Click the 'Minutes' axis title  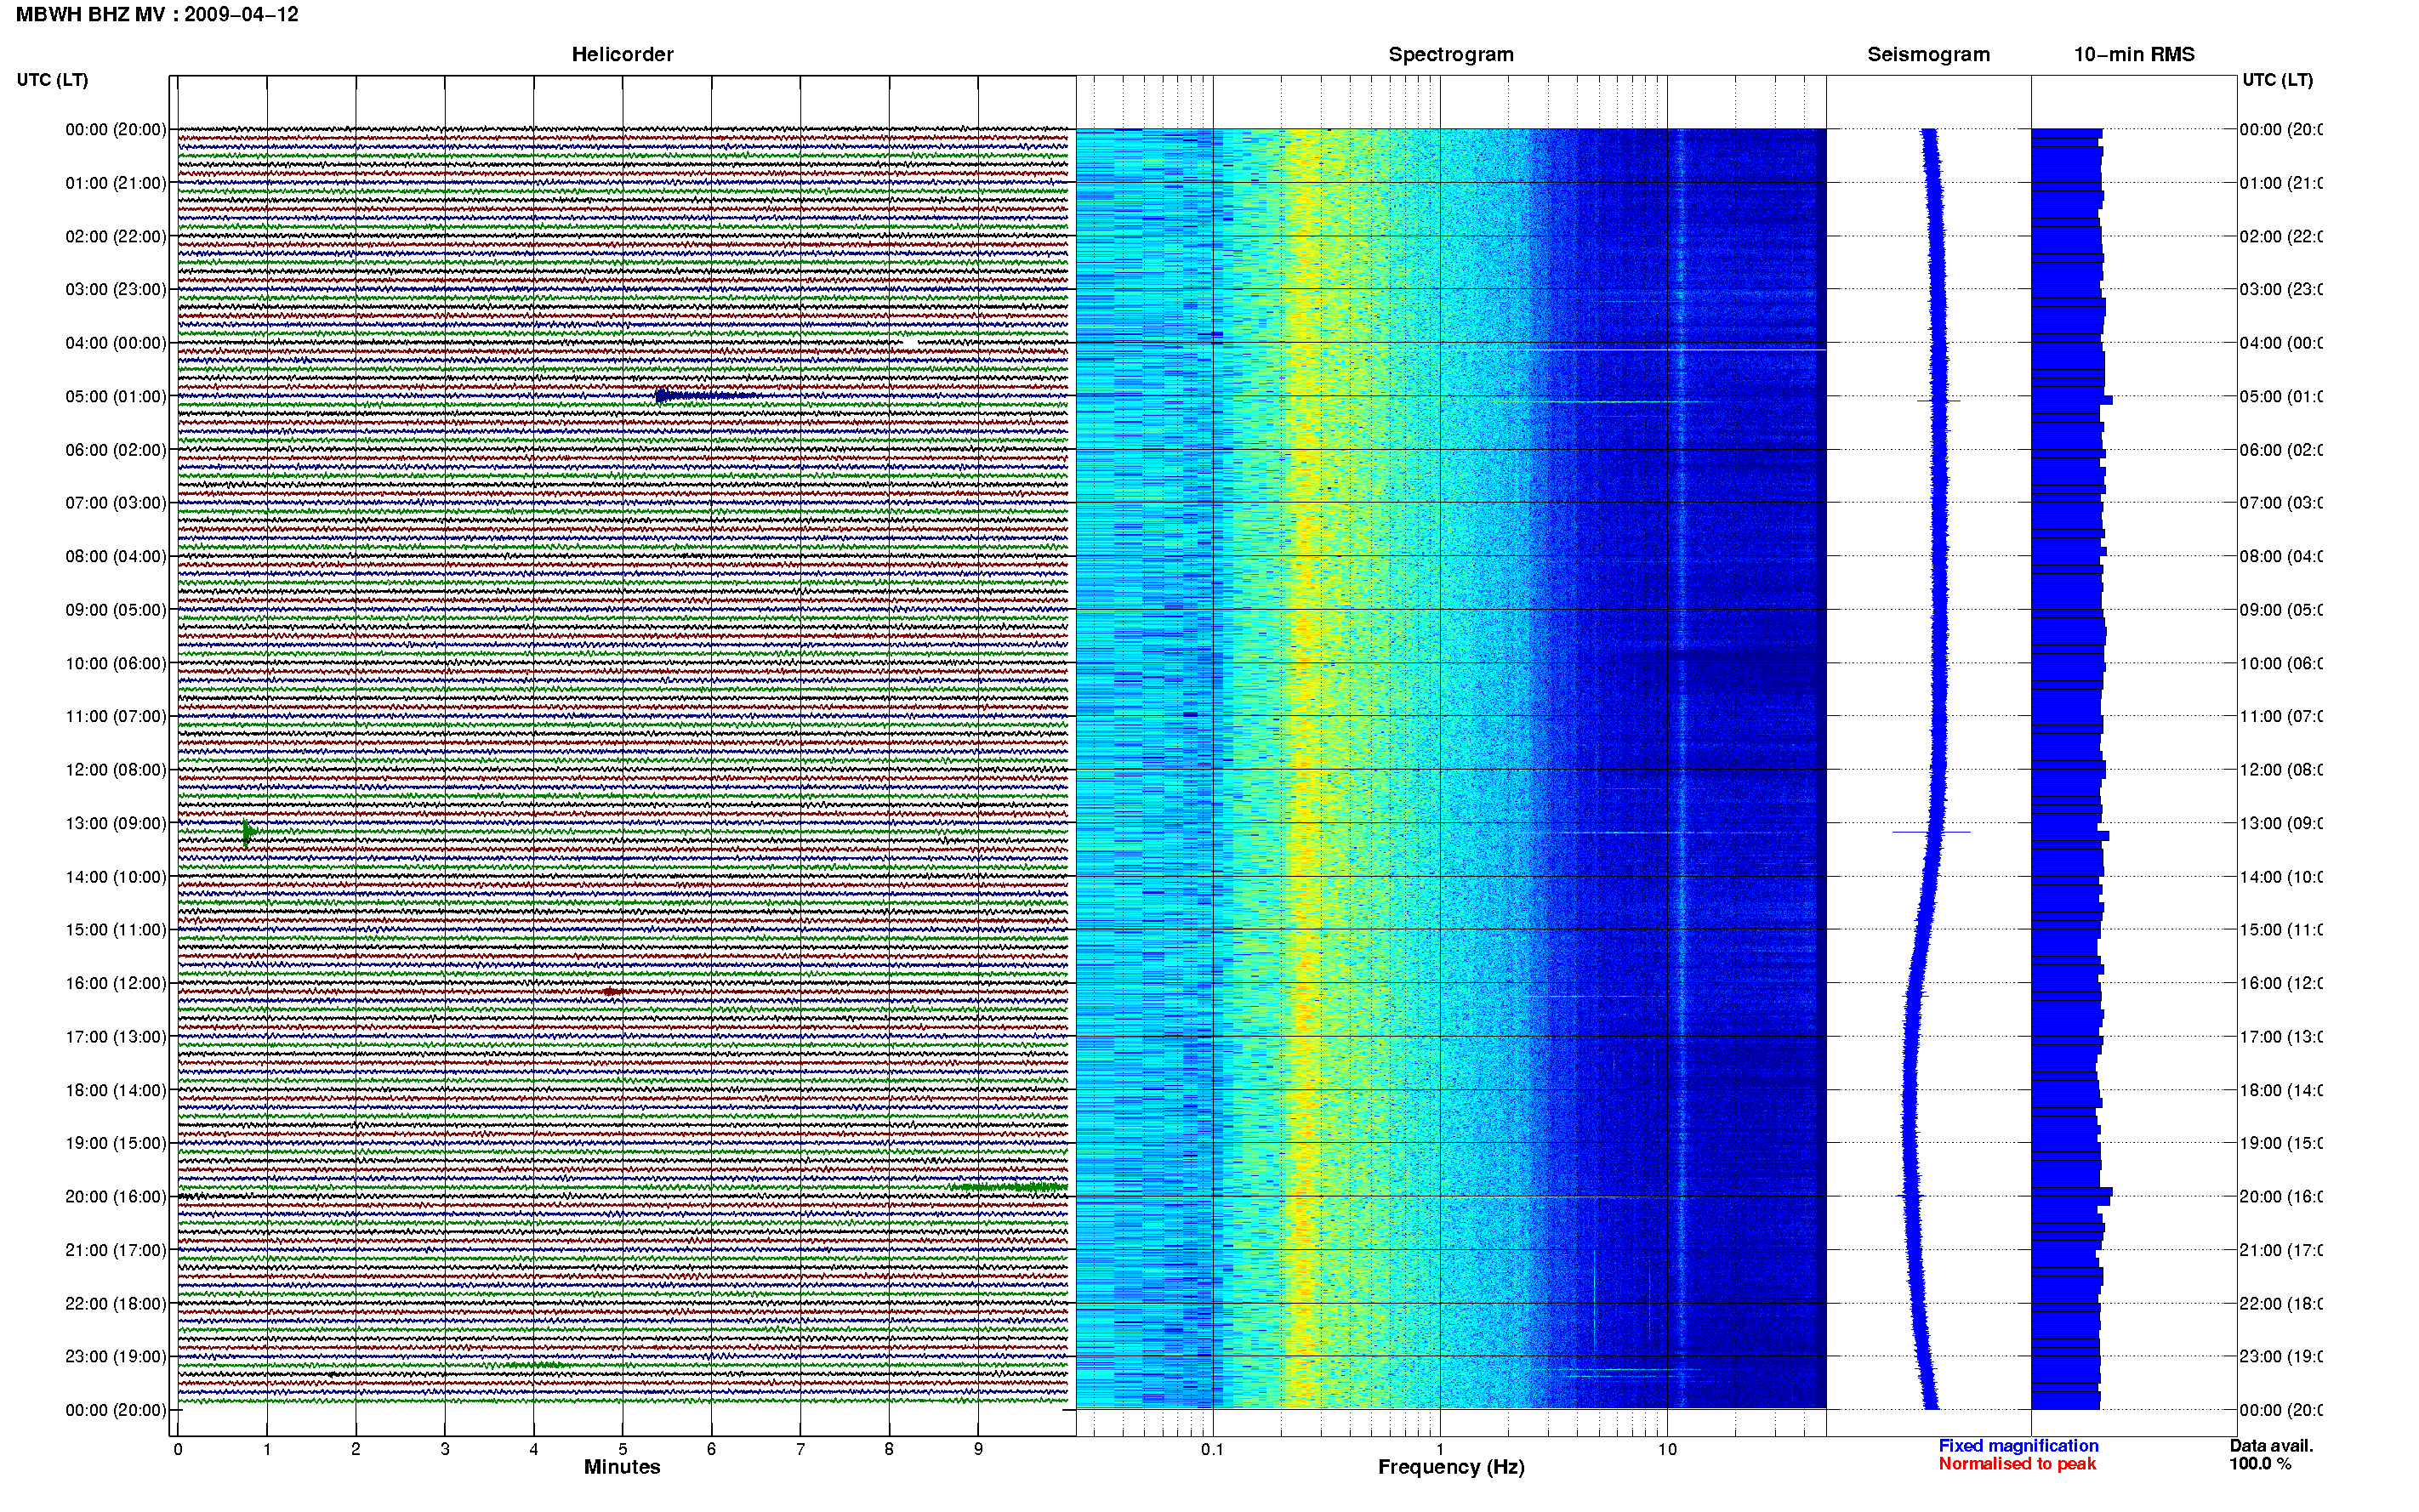(622, 1467)
